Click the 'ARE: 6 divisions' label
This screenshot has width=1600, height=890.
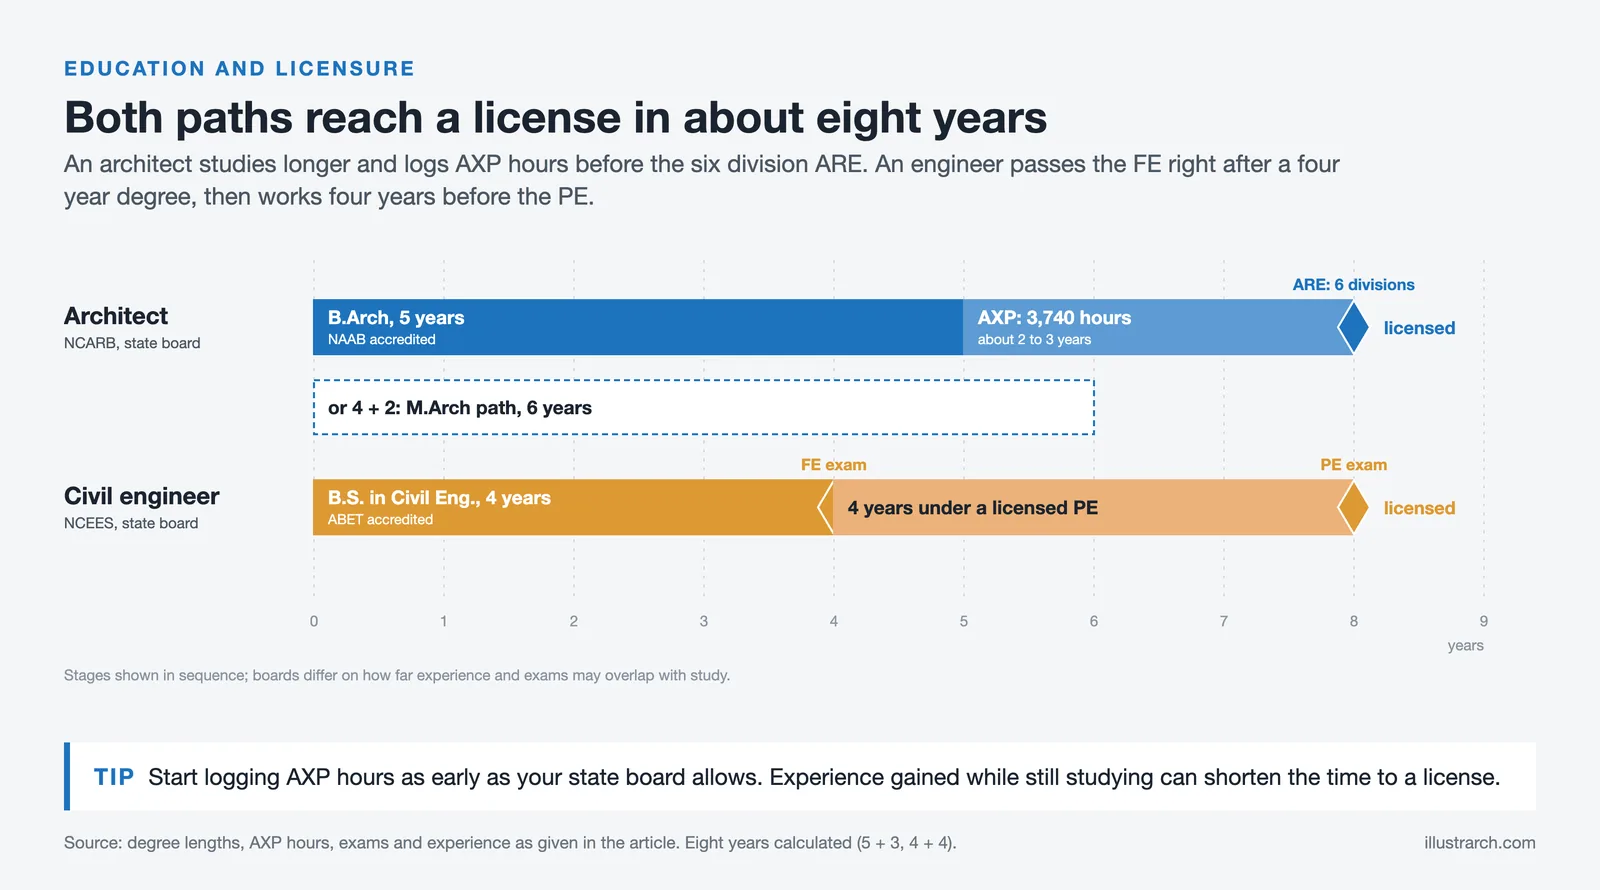click(1353, 285)
